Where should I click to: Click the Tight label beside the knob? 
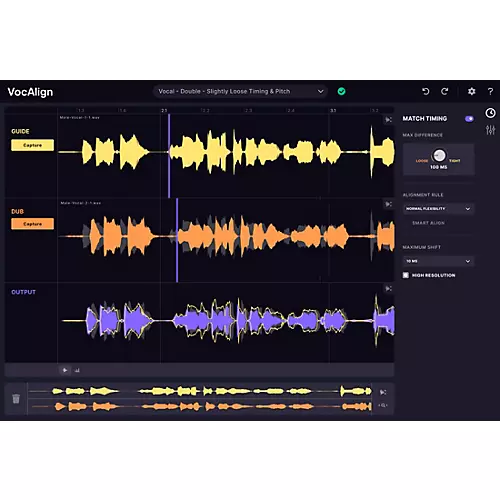point(455,161)
